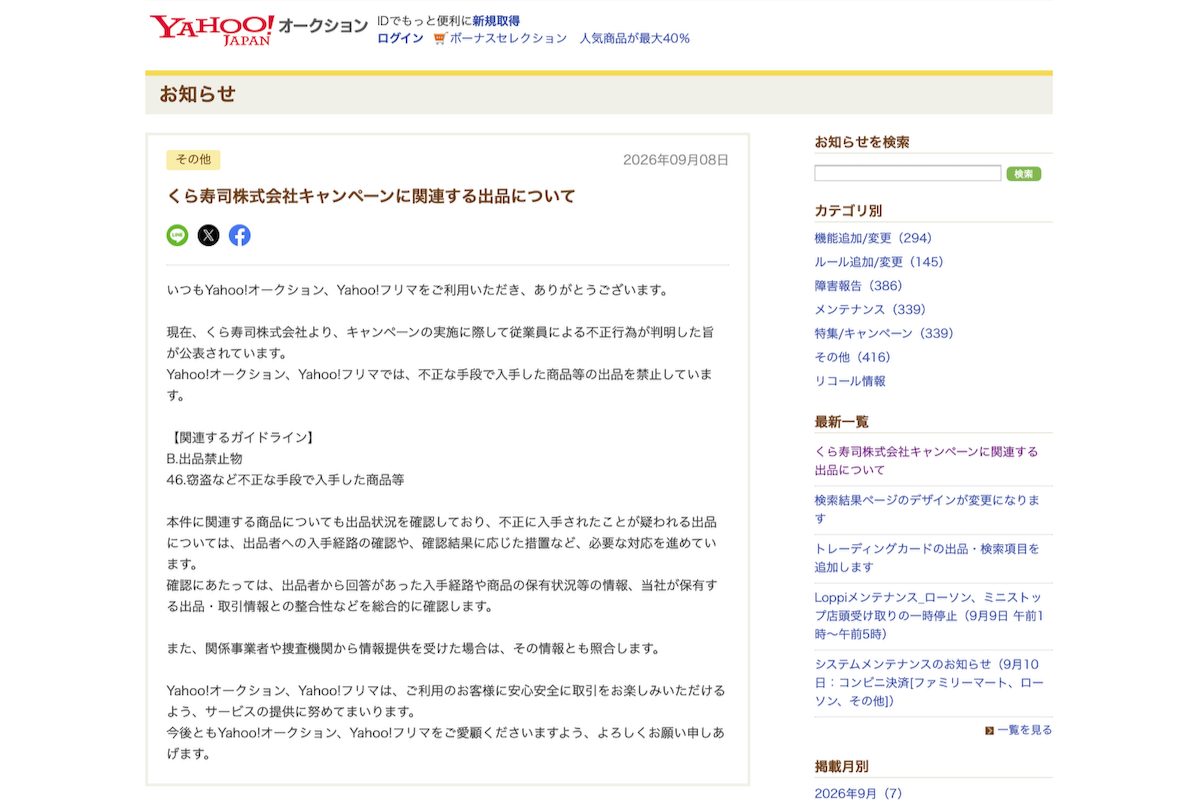
Task: Open category 特集/キャンペーン（339）
Action: click(x=884, y=333)
